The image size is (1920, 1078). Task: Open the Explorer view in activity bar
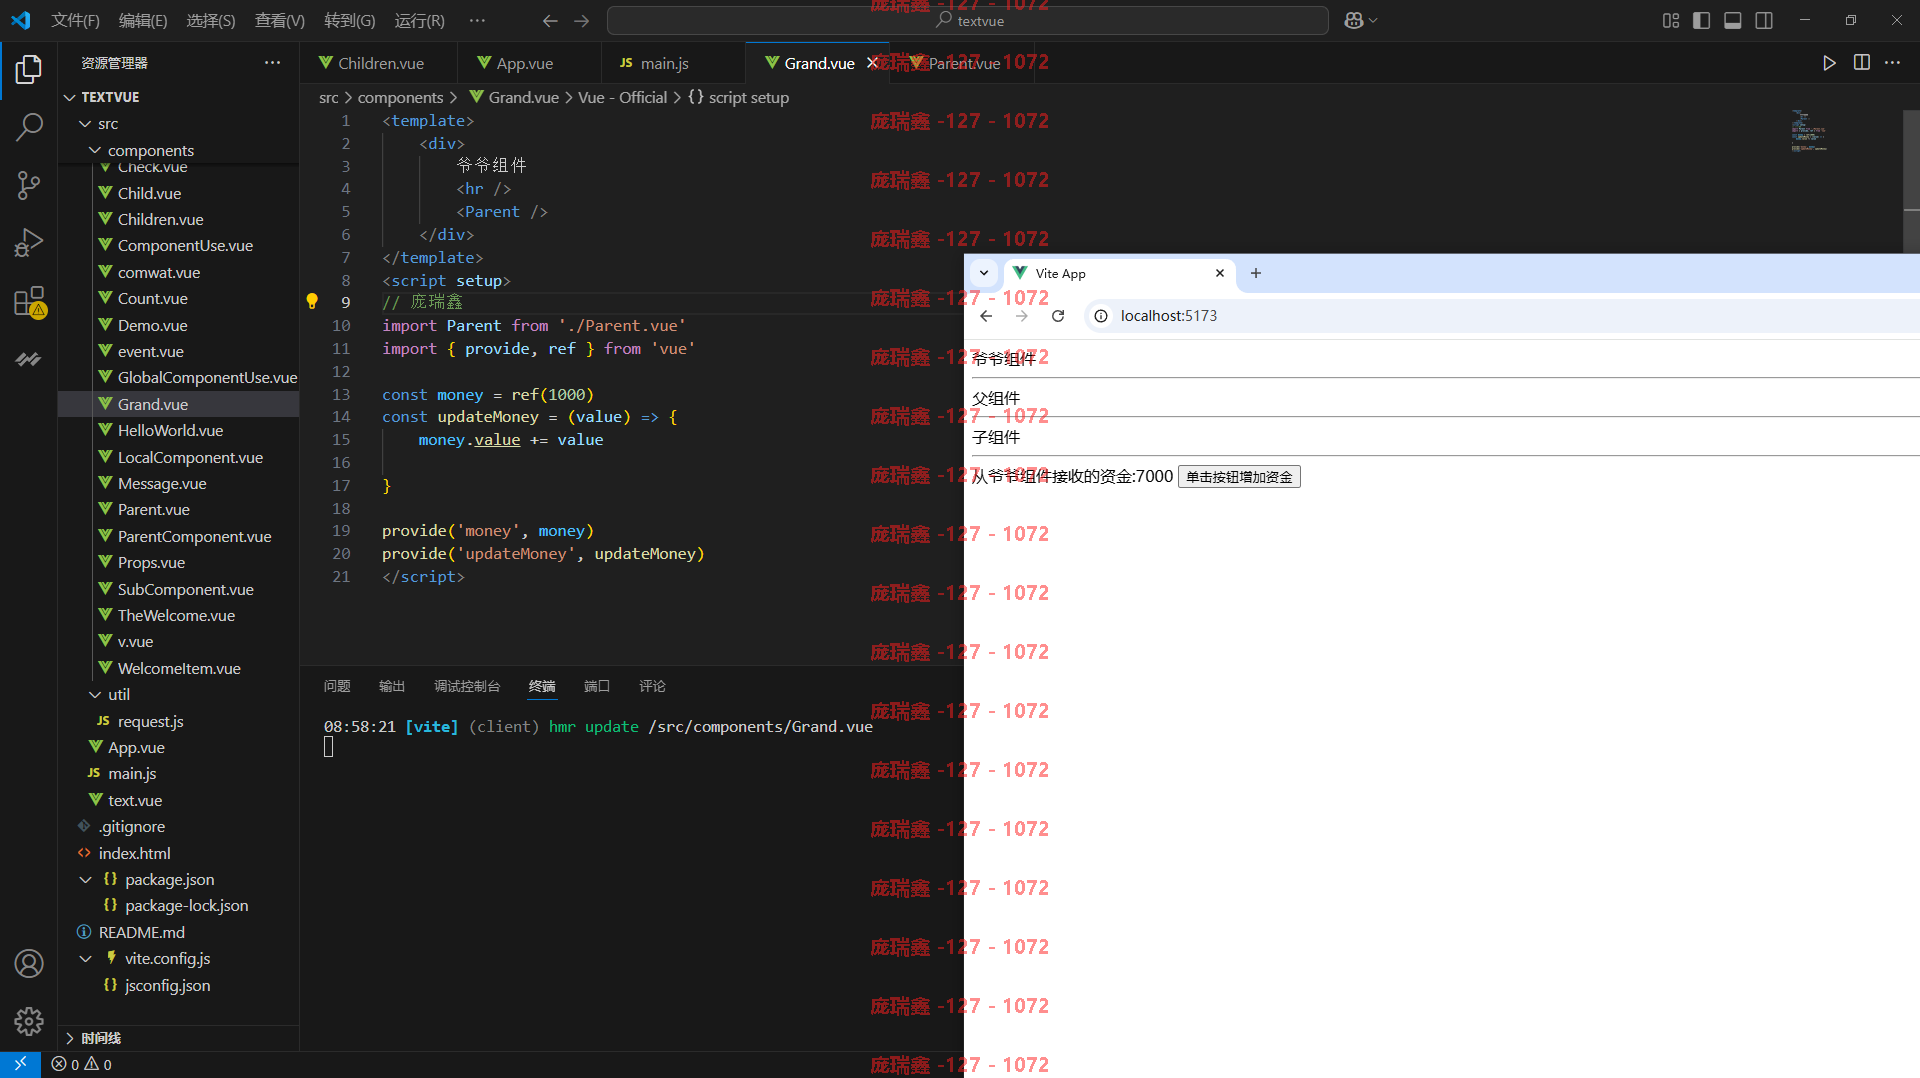coord(29,69)
